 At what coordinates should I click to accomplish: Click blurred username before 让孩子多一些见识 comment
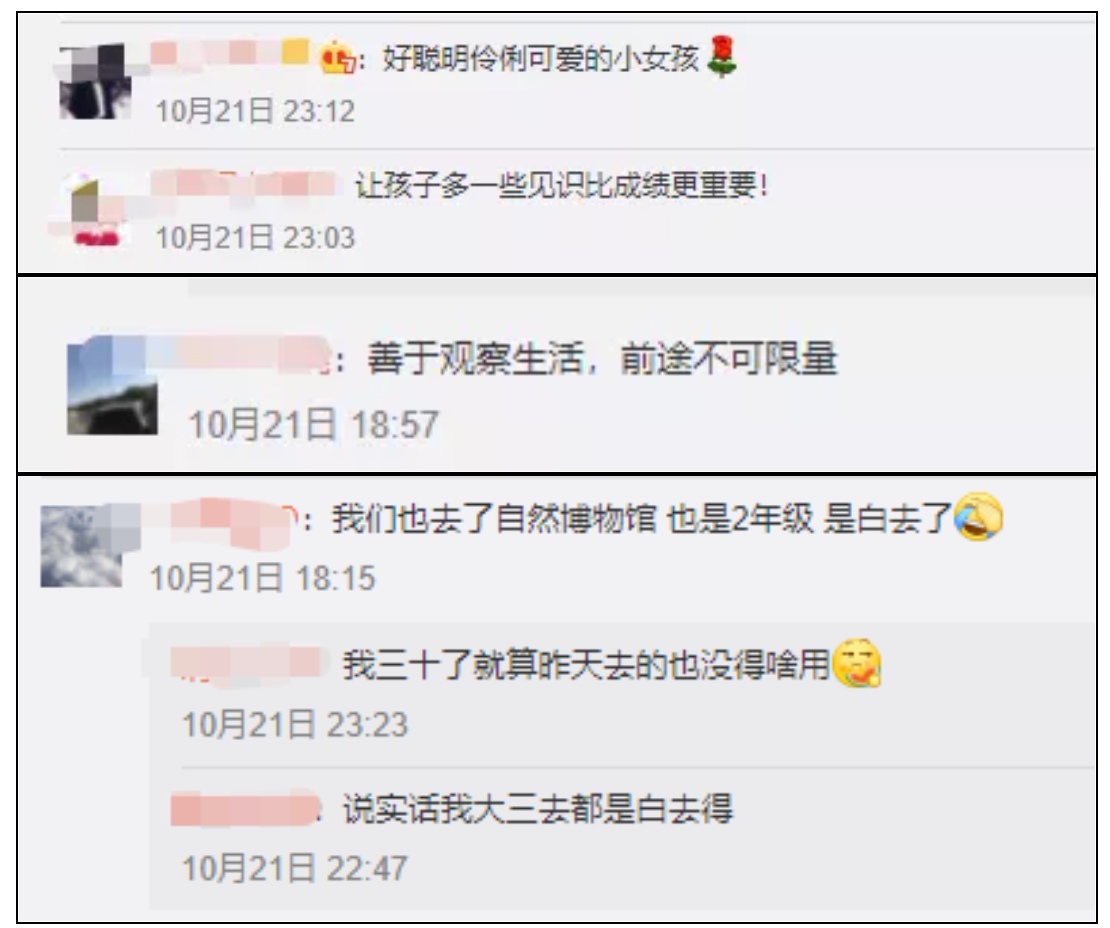pyautogui.click(x=242, y=184)
